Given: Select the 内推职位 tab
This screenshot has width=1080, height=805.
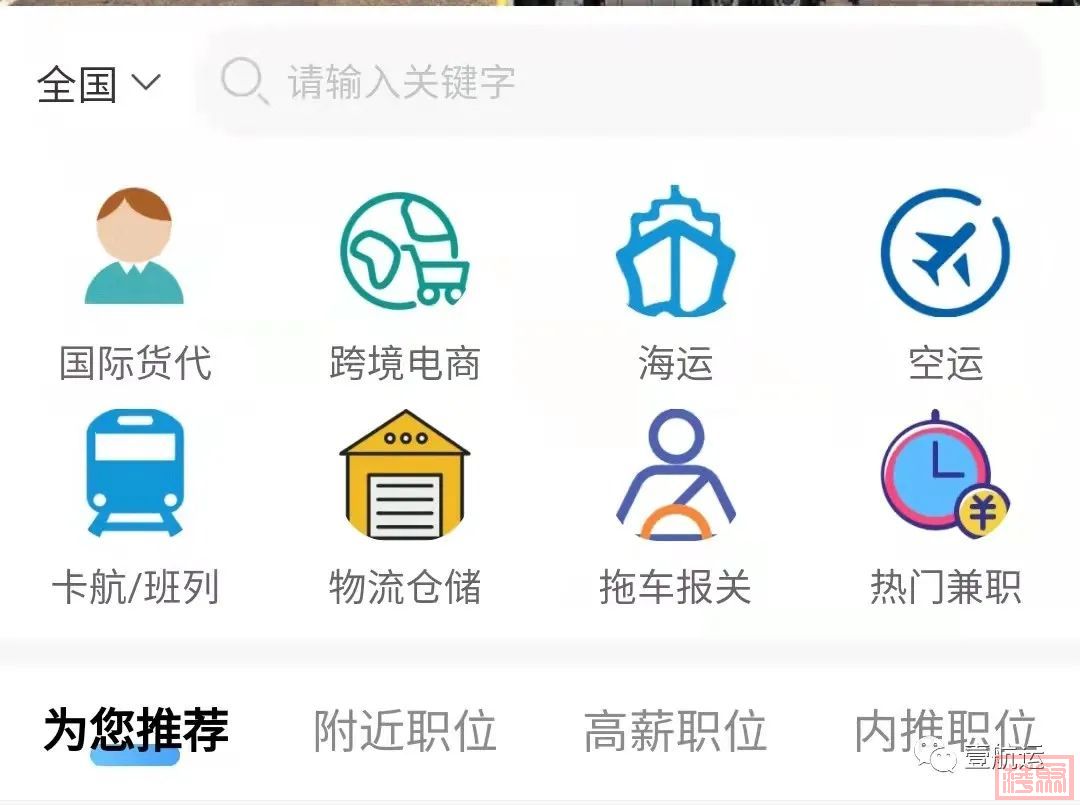Looking at the screenshot, I should click(x=945, y=731).
